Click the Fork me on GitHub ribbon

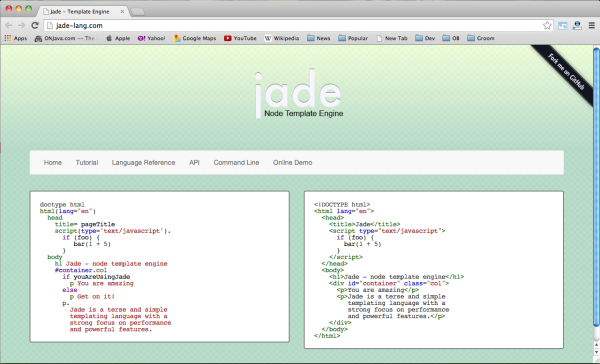(566, 72)
